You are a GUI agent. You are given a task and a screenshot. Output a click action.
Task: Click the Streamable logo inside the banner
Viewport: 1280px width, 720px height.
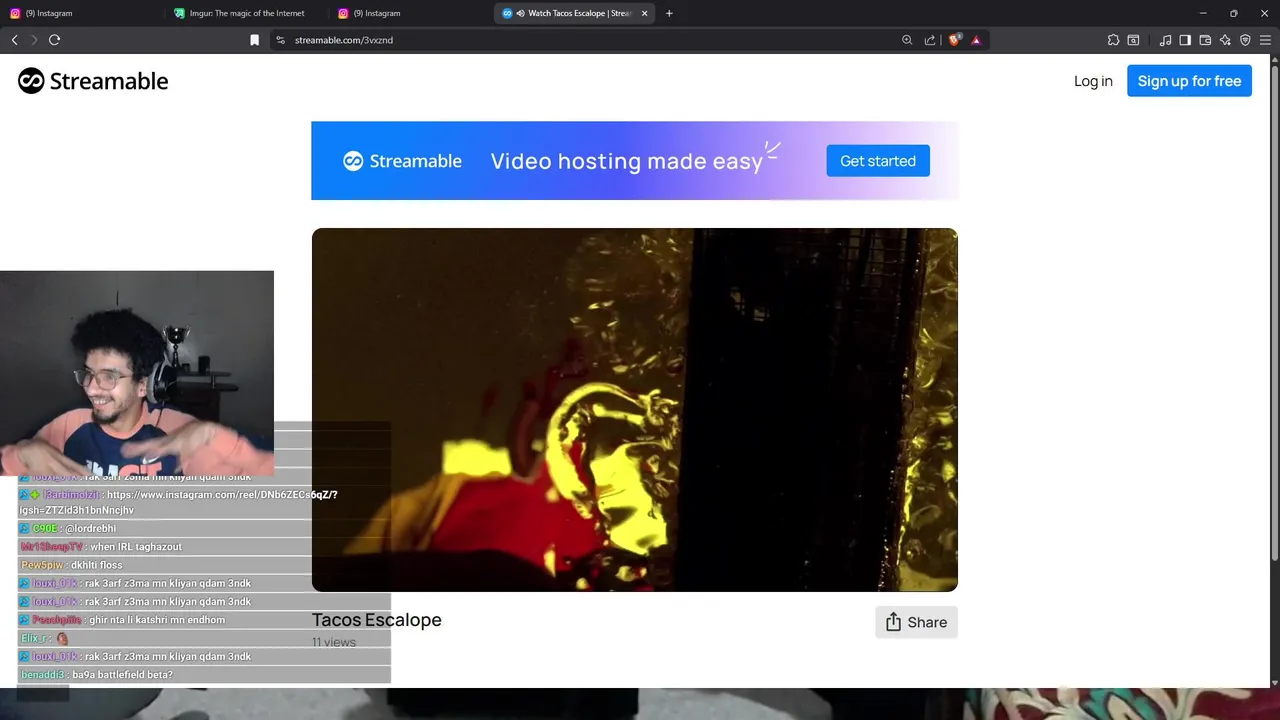(x=402, y=161)
